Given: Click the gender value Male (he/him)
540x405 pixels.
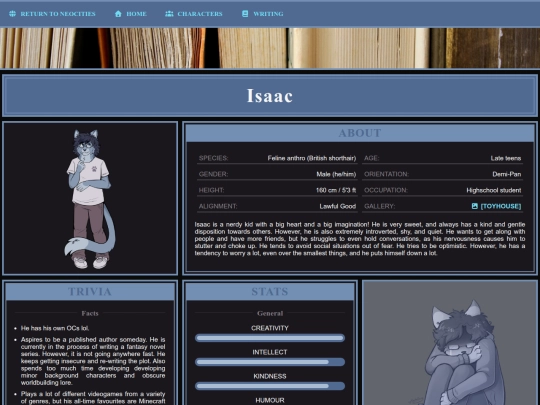Looking at the screenshot, I should coord(336,174).
